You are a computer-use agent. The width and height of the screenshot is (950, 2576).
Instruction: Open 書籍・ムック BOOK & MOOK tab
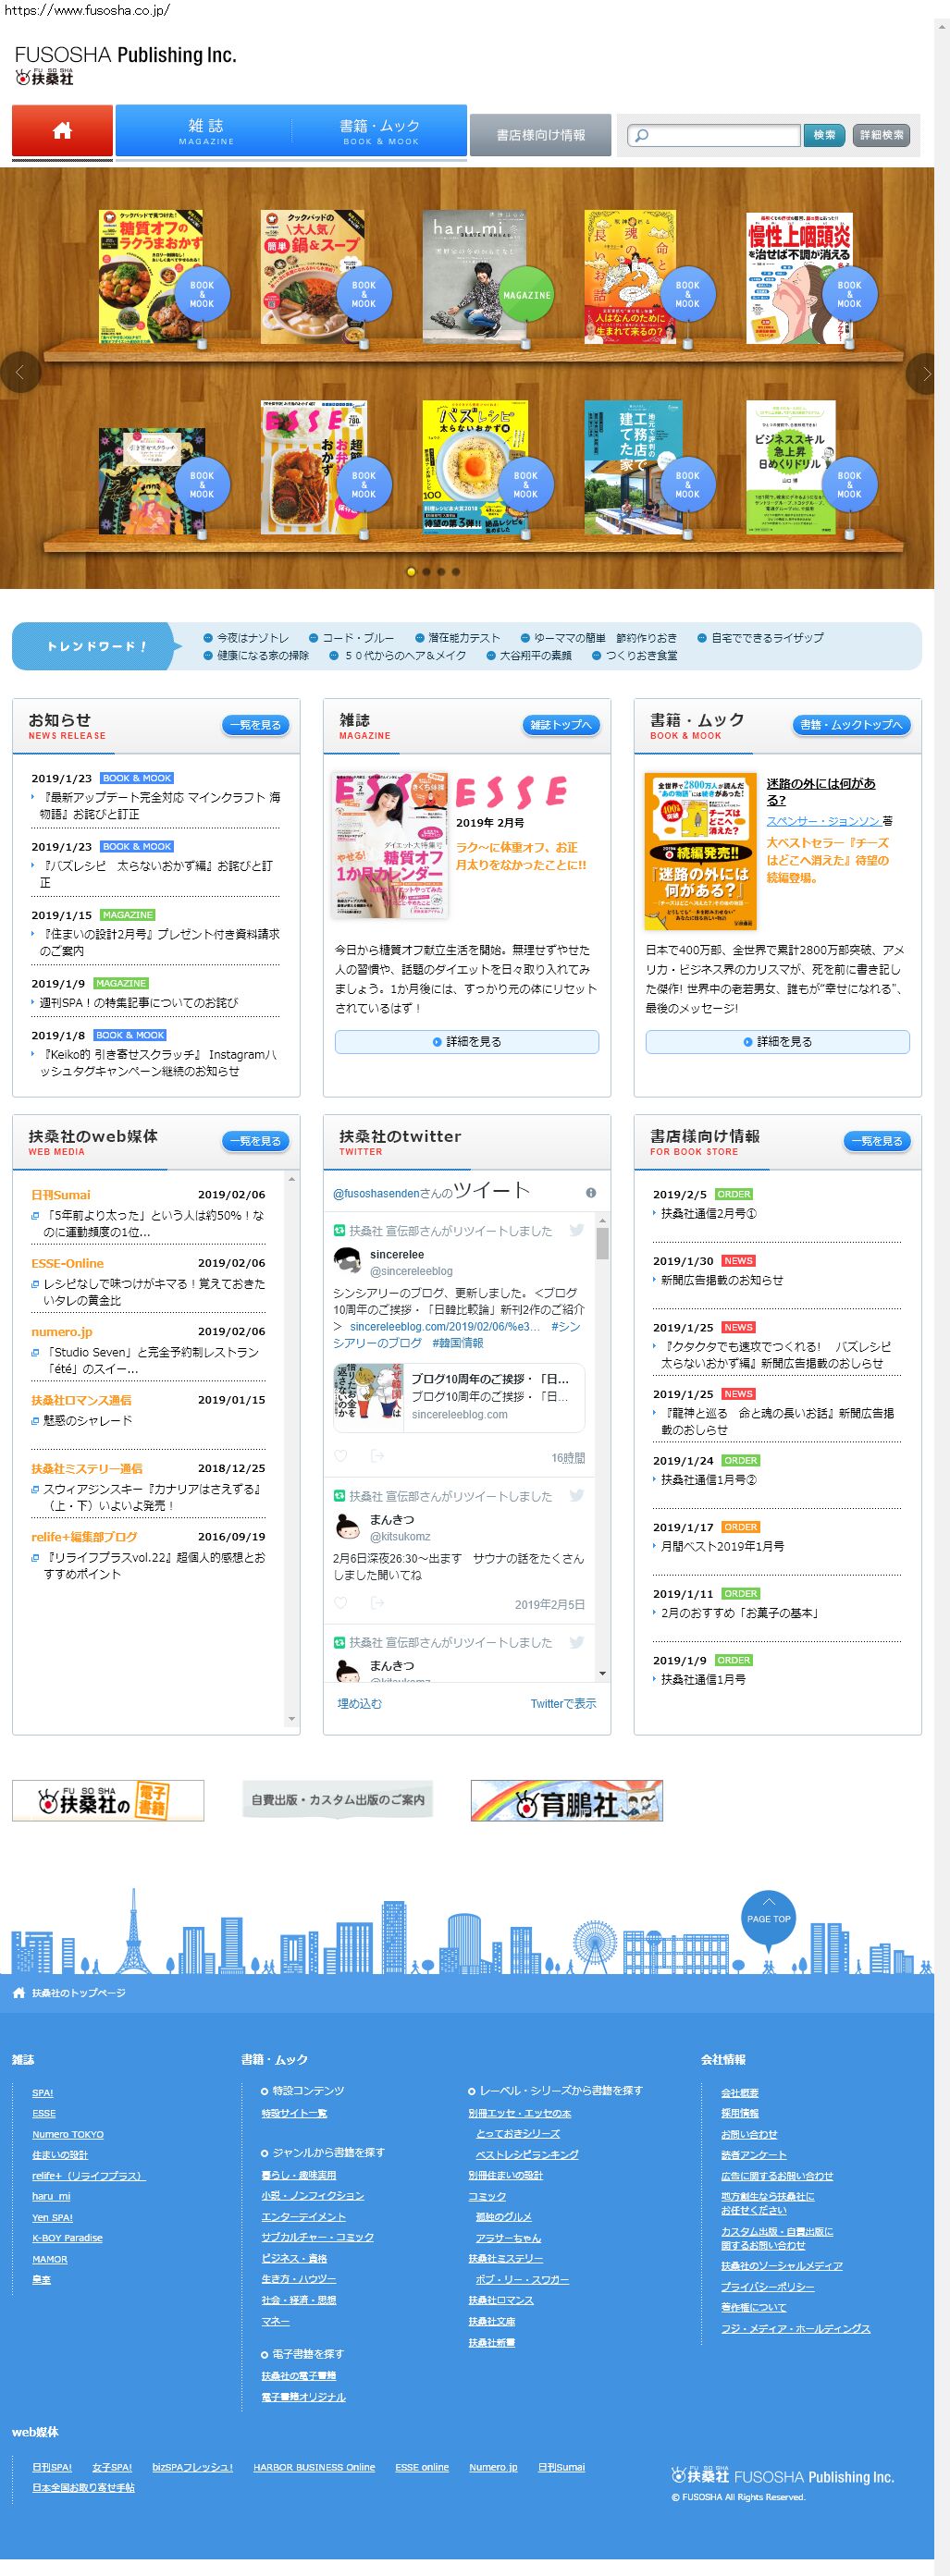coord(380,131)
